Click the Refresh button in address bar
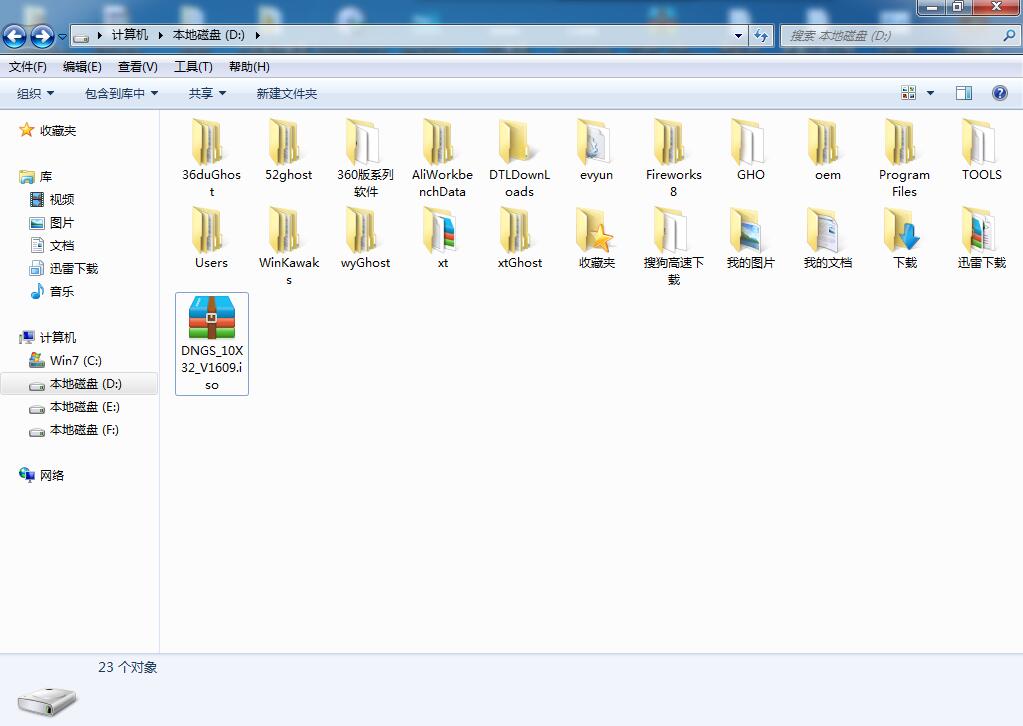1023x726 pixels. click(761, 36)
